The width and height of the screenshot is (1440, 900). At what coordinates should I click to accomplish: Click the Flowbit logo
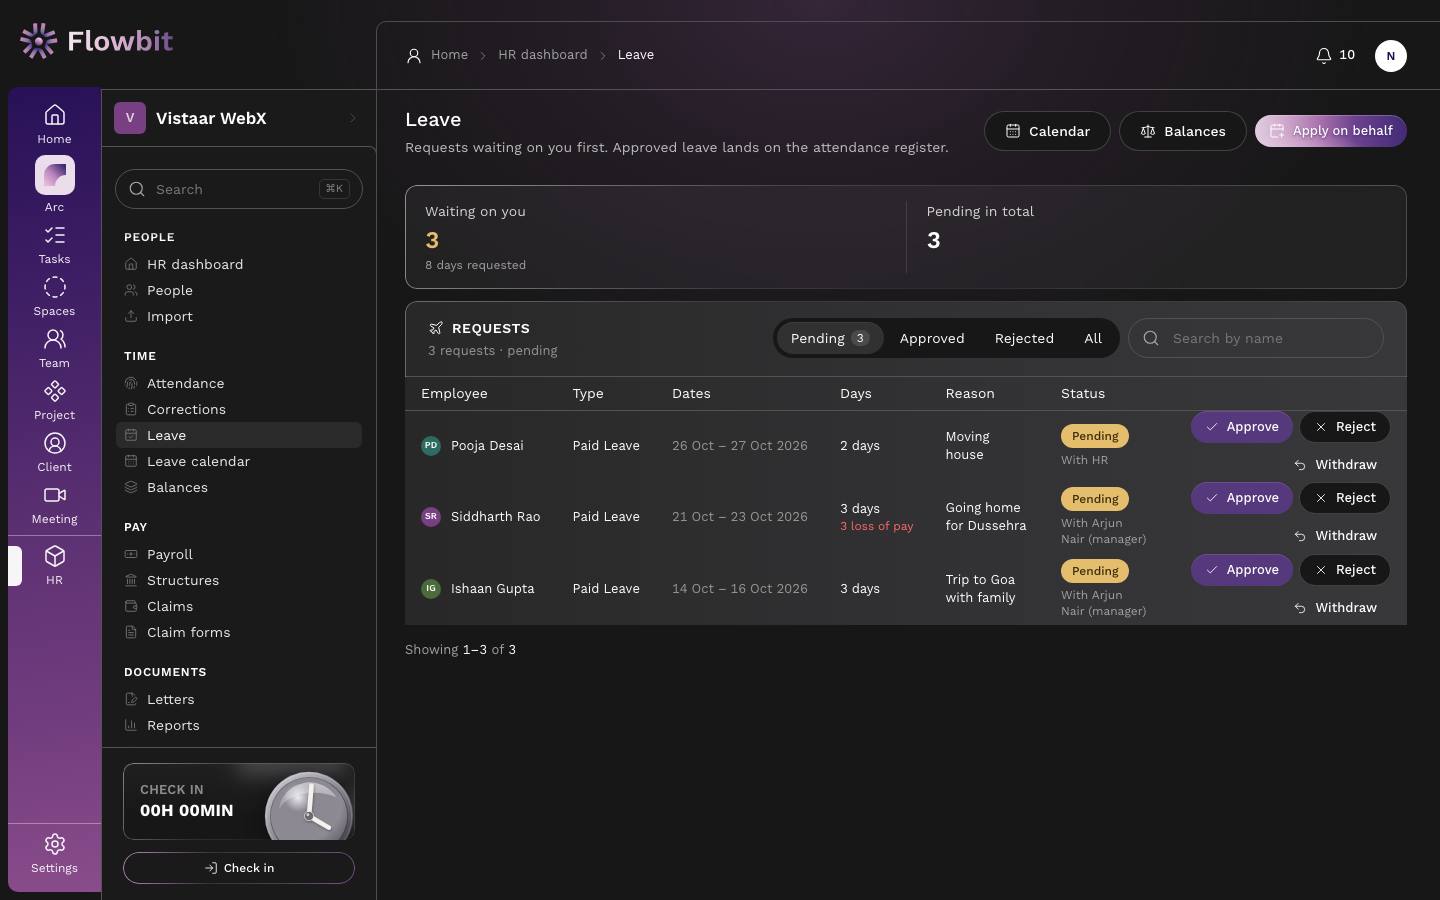[96, 41]
